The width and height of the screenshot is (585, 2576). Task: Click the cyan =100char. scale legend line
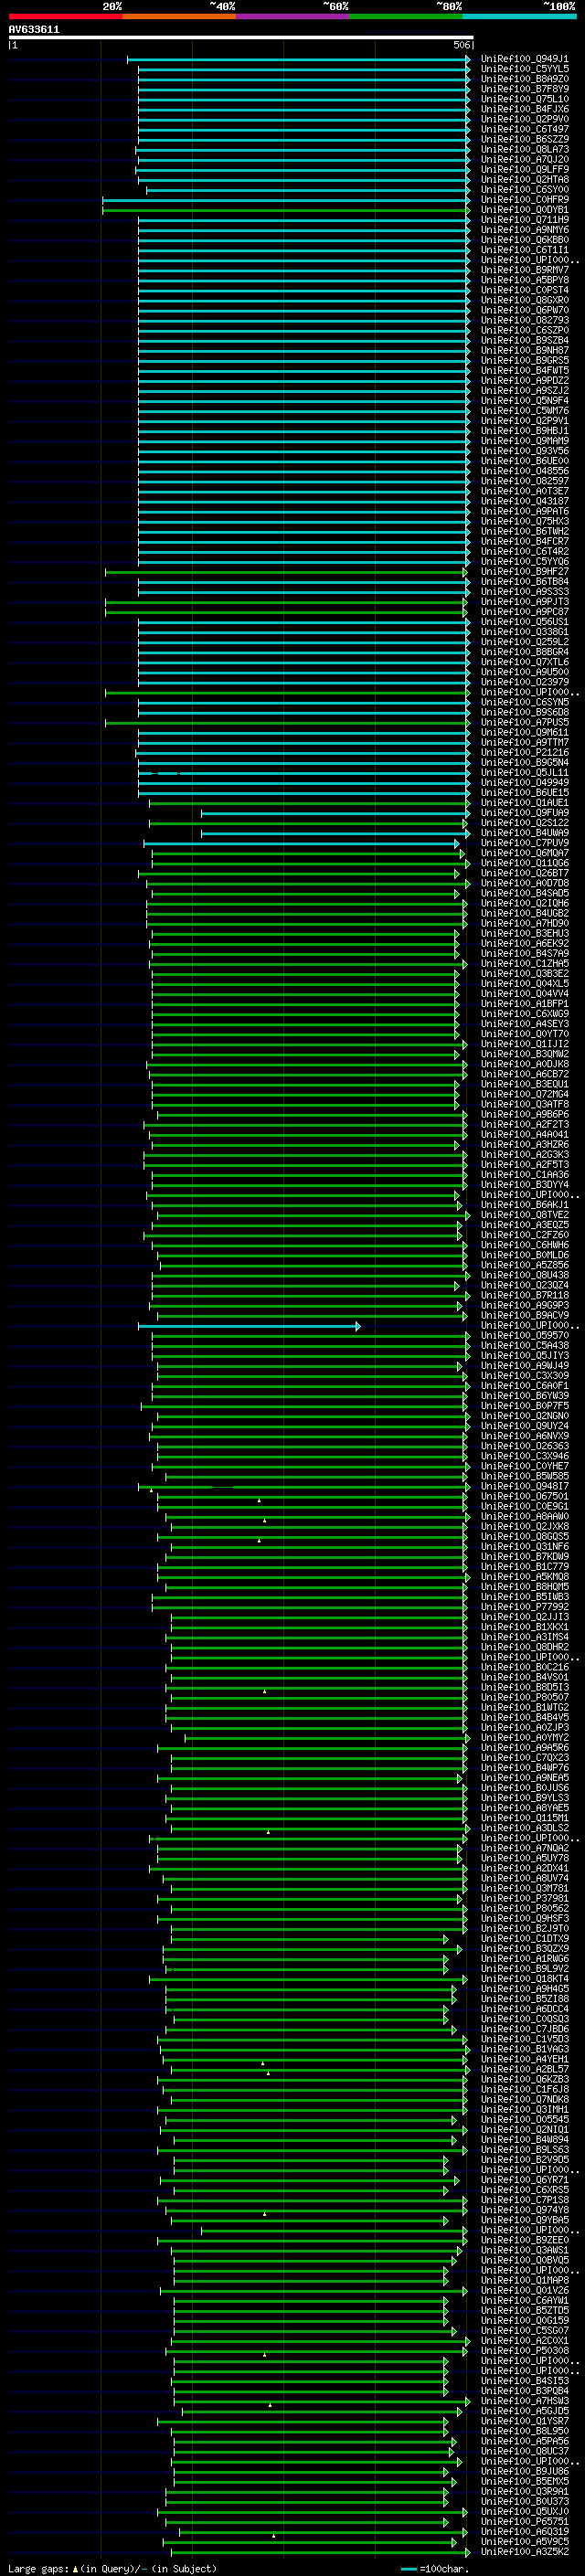point(408,2568)
